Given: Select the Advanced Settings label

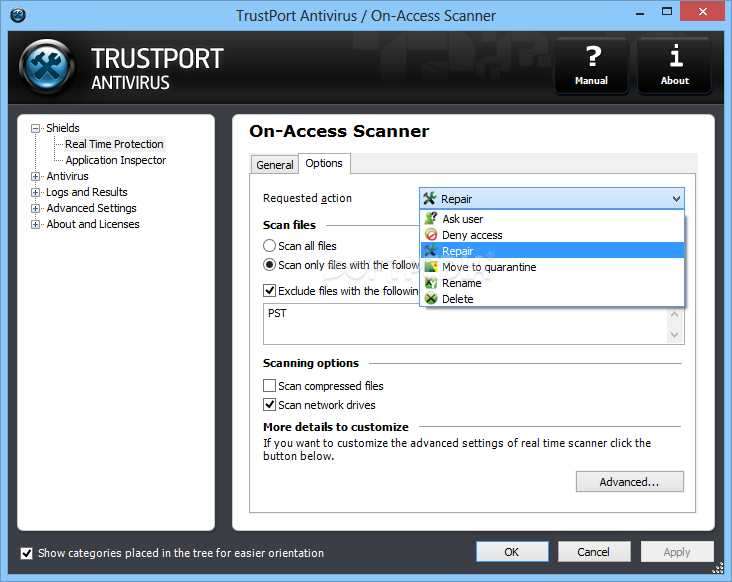Looking at the screenshot, I should click(91, 208).
